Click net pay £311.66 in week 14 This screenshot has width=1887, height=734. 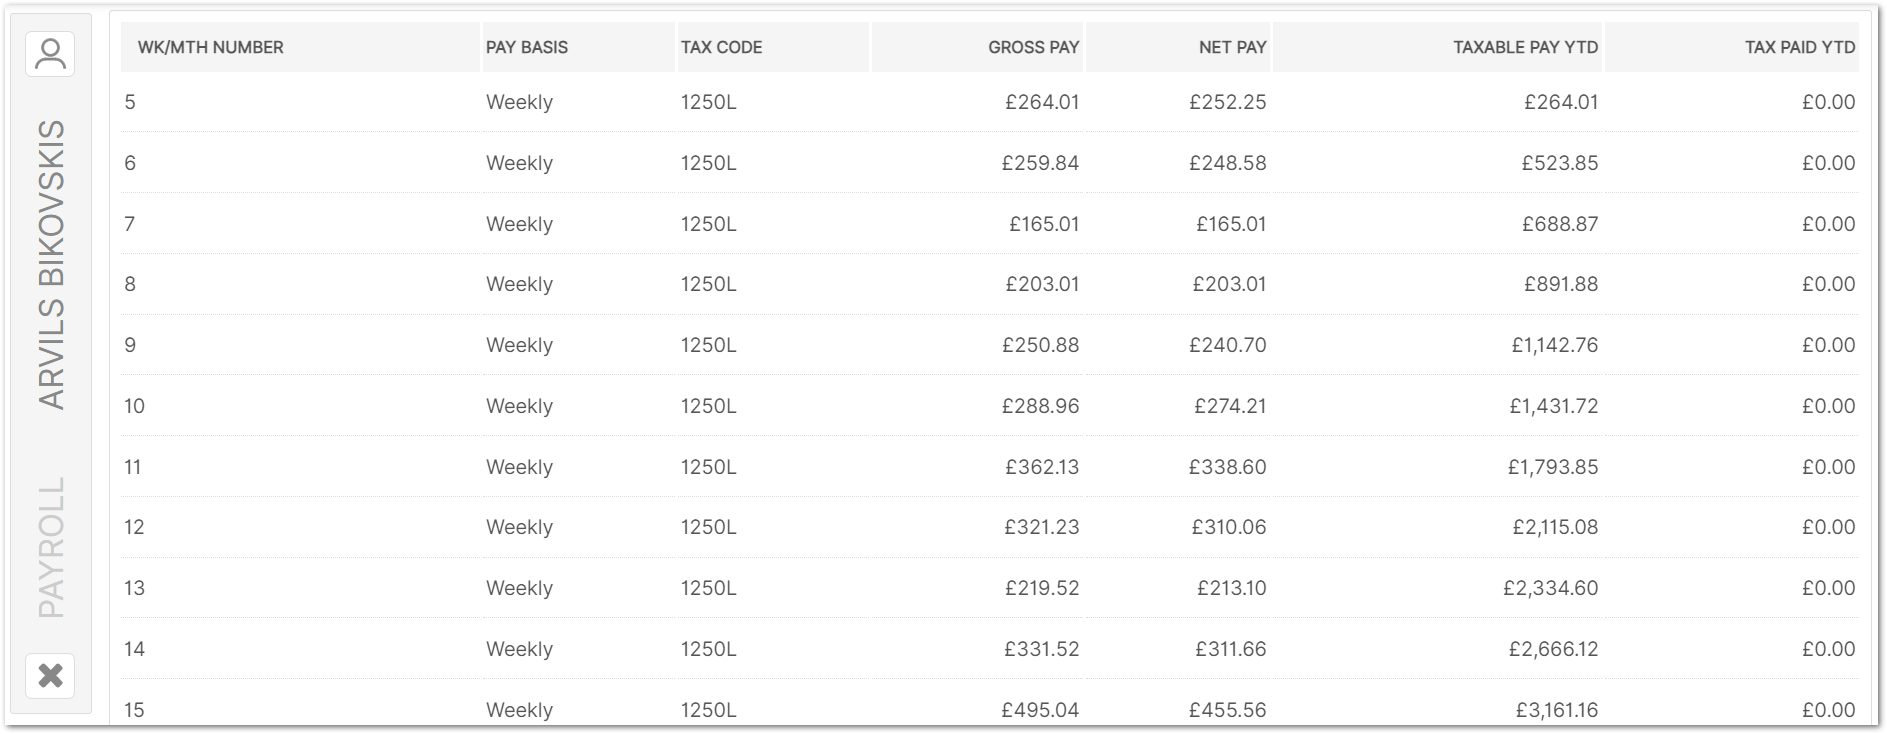pyautogui.click(x=1230, y=649)
